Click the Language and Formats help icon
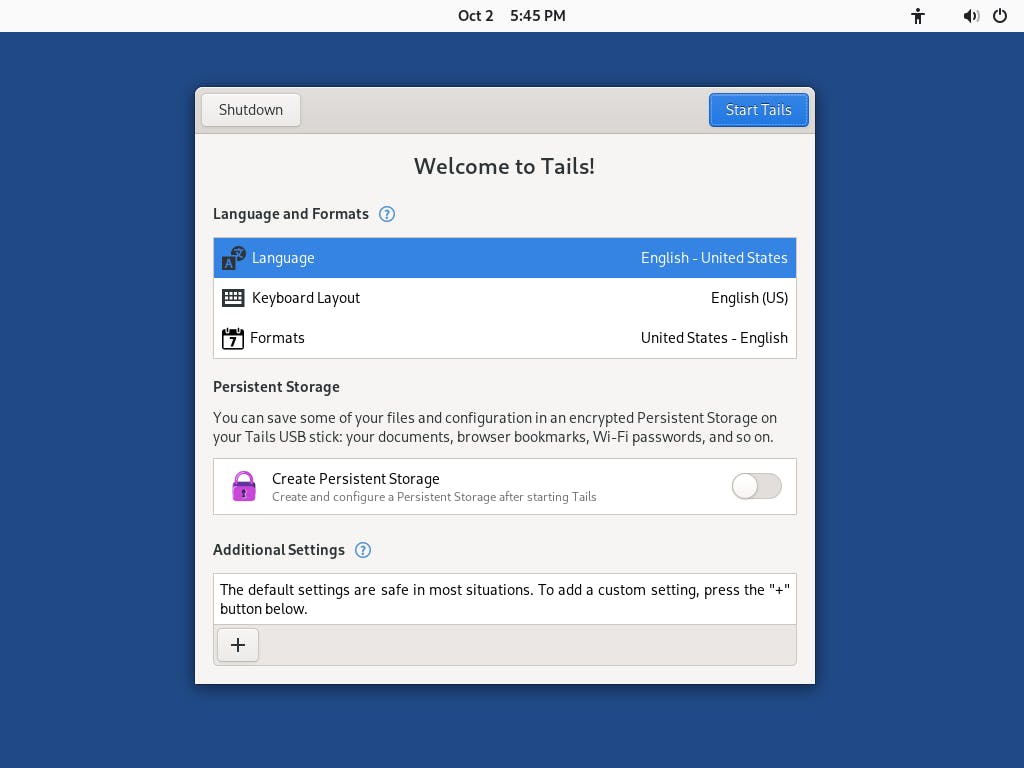This screenshot has height=768, width=1024. (x=387, y=214)
